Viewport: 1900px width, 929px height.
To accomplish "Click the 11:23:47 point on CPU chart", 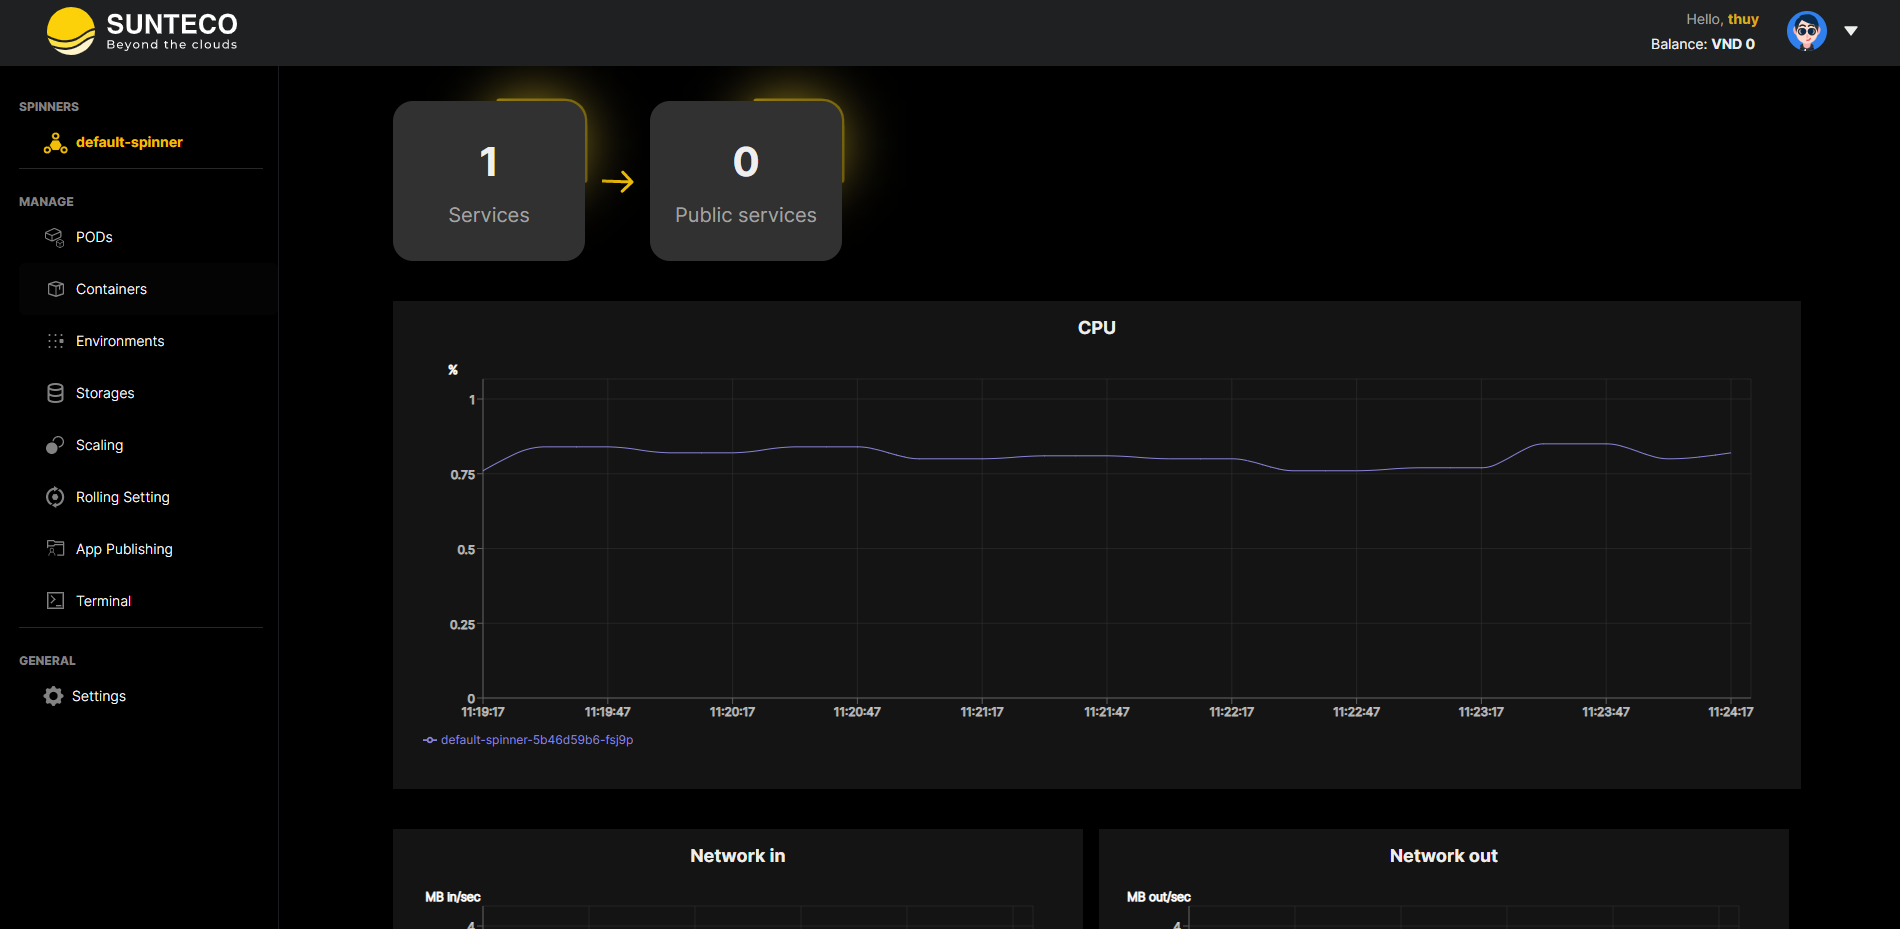I will (1606, 444).
